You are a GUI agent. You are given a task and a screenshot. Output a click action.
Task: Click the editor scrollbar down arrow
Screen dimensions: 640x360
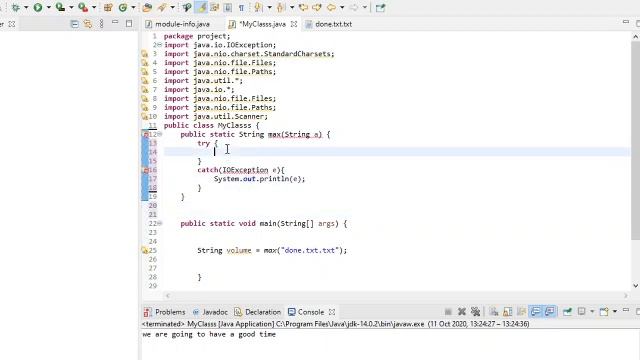[636, 286]
